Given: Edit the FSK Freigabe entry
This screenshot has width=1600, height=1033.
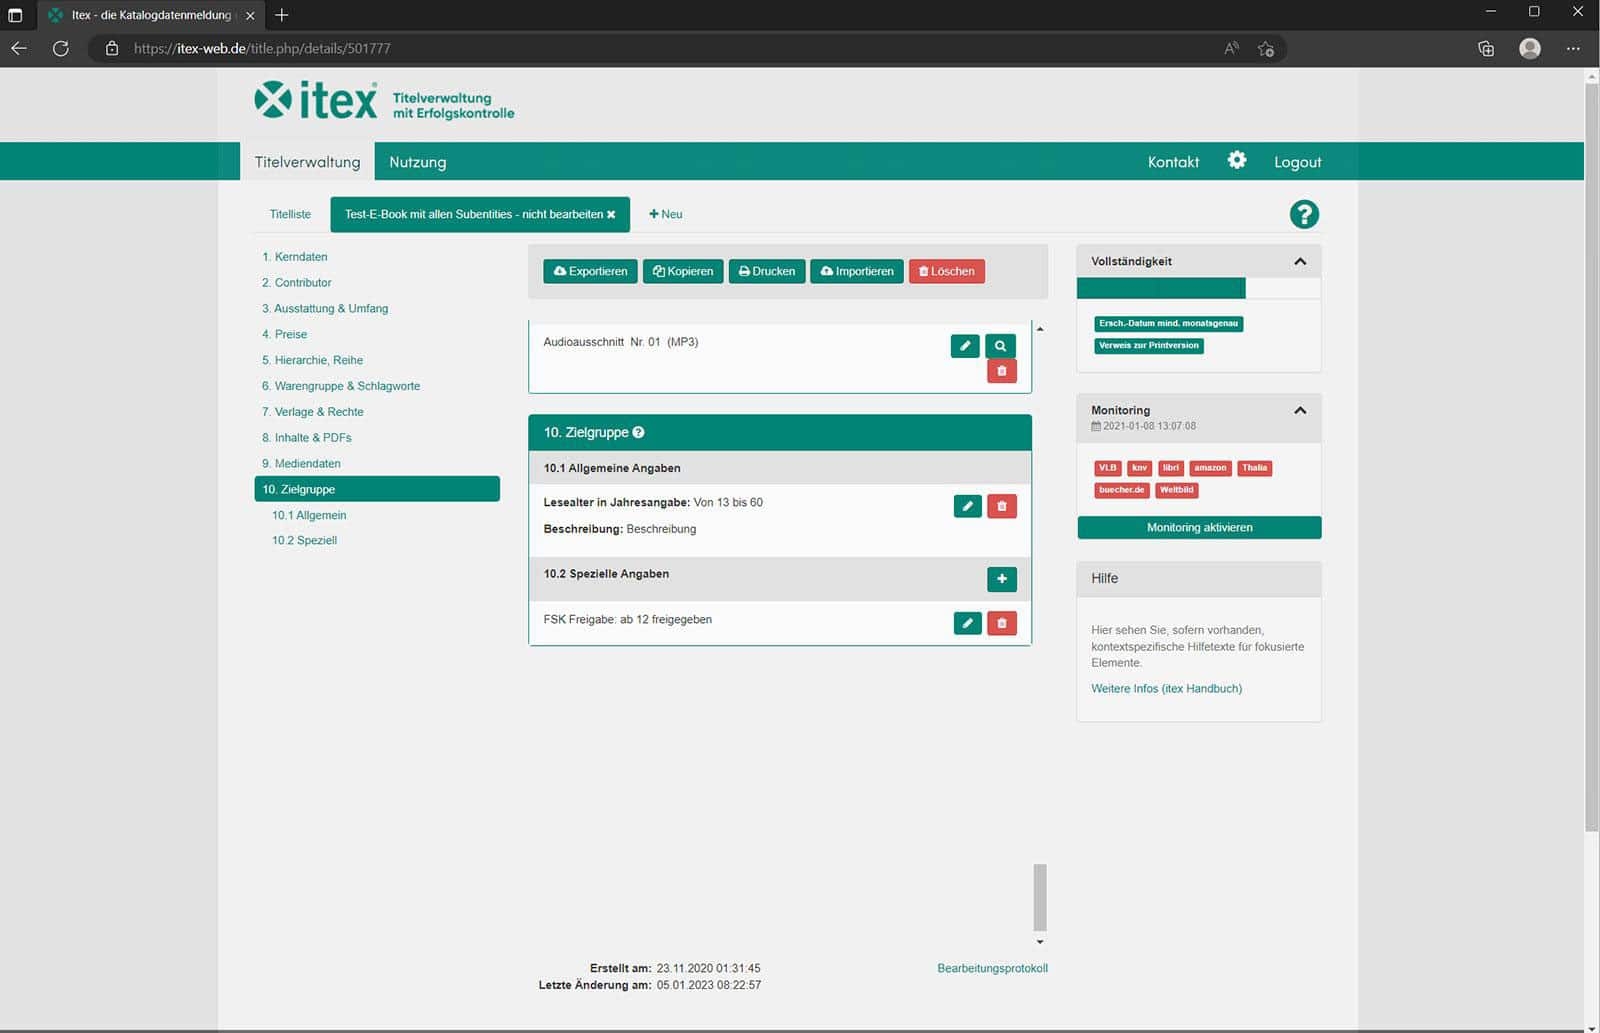Looking at the screenshot, I should point(968,623).
